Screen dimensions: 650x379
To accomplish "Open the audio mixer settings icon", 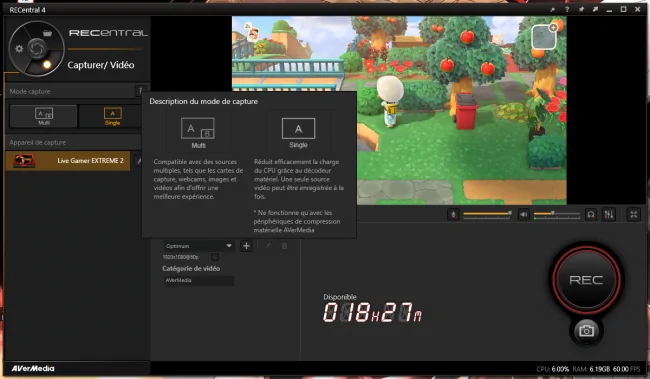I will point(609,214).
